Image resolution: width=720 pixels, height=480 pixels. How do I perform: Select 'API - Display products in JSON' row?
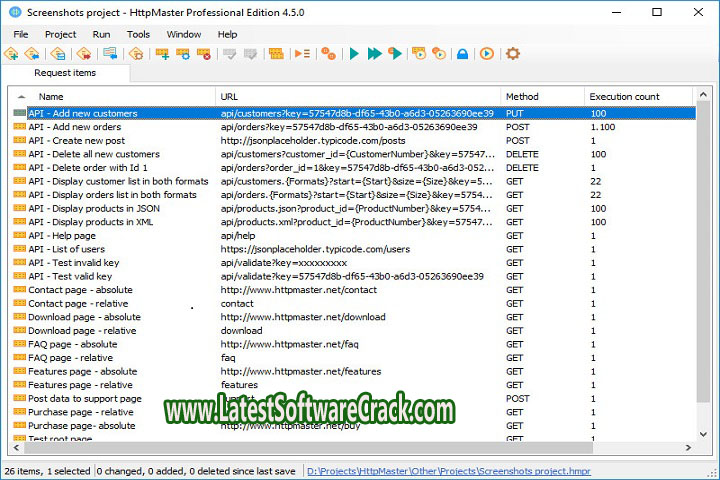354,208
